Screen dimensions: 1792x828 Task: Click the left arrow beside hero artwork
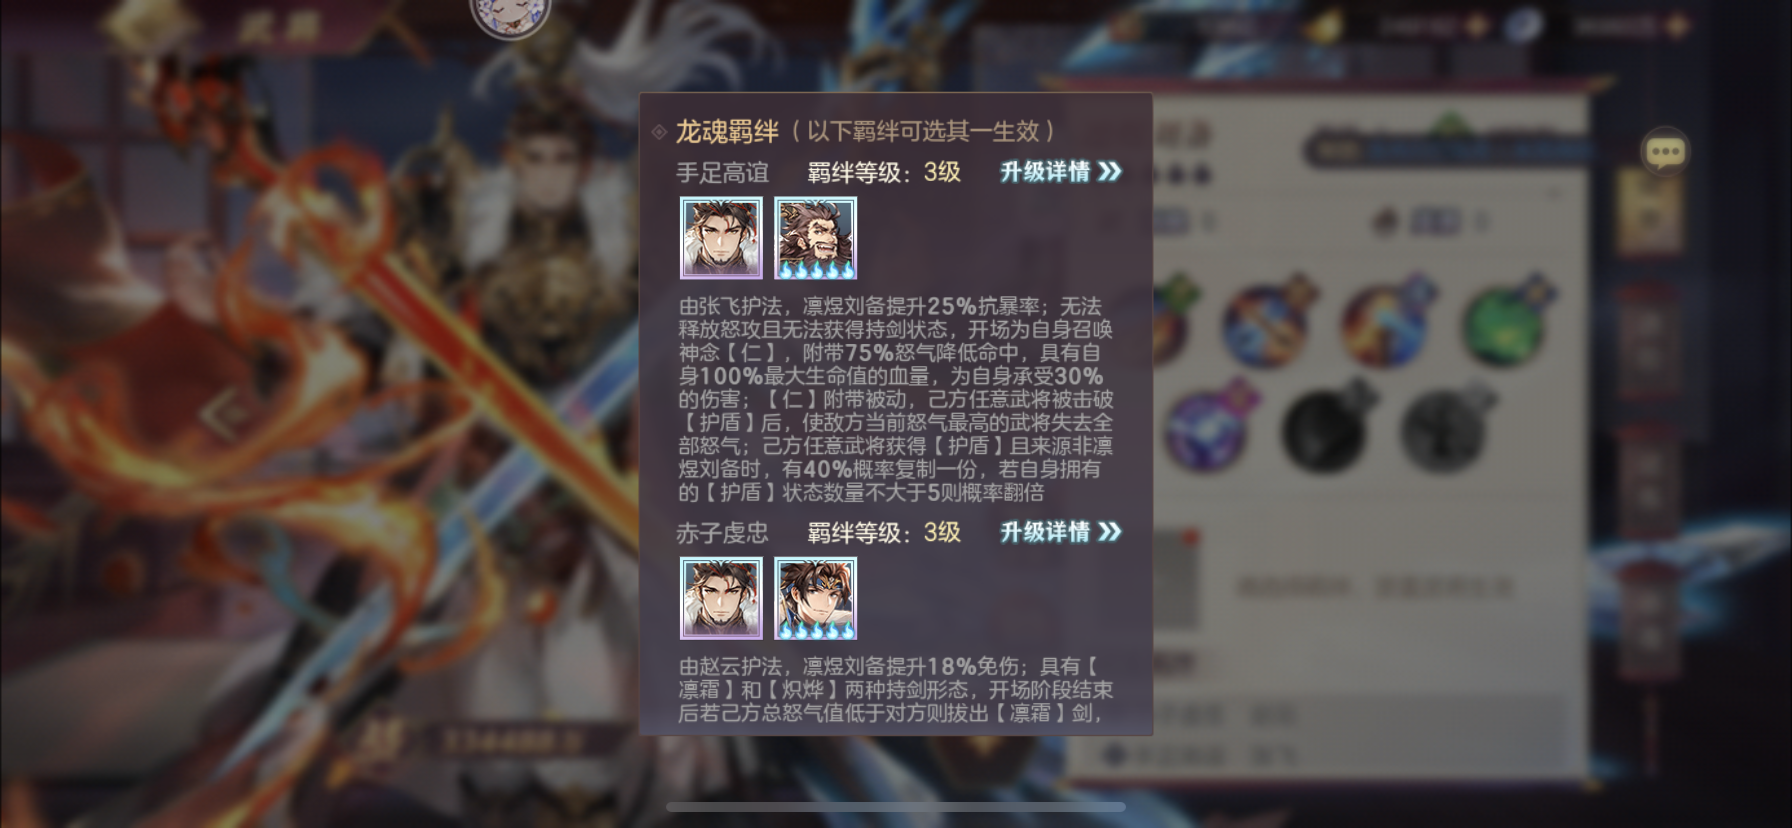coord(222,412)
